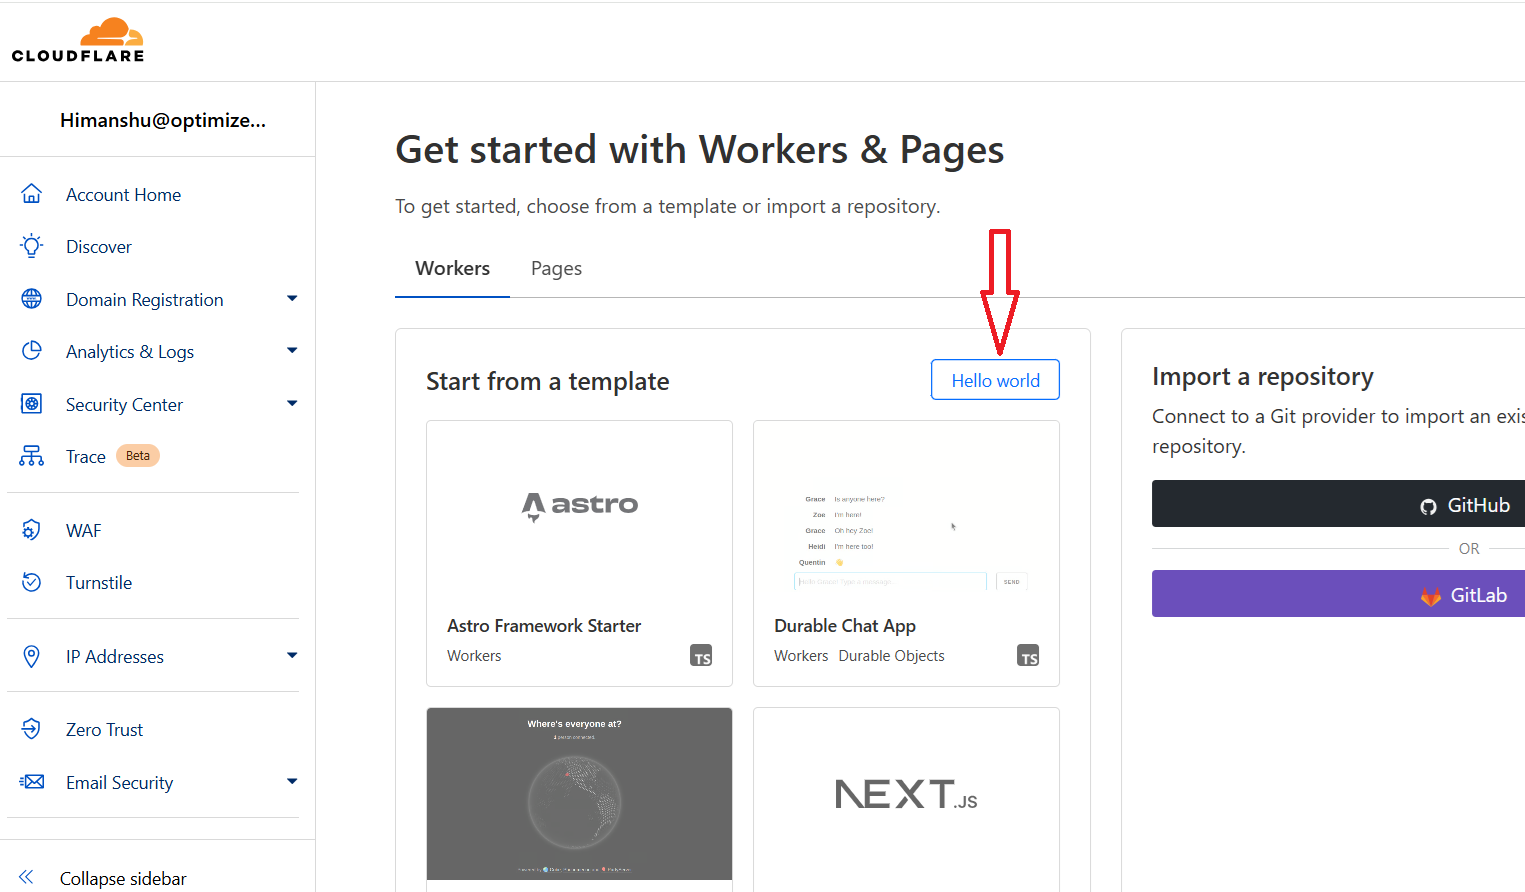Click the WAF shield icon
Viewport: 1525px width, 892px height.
32,530
